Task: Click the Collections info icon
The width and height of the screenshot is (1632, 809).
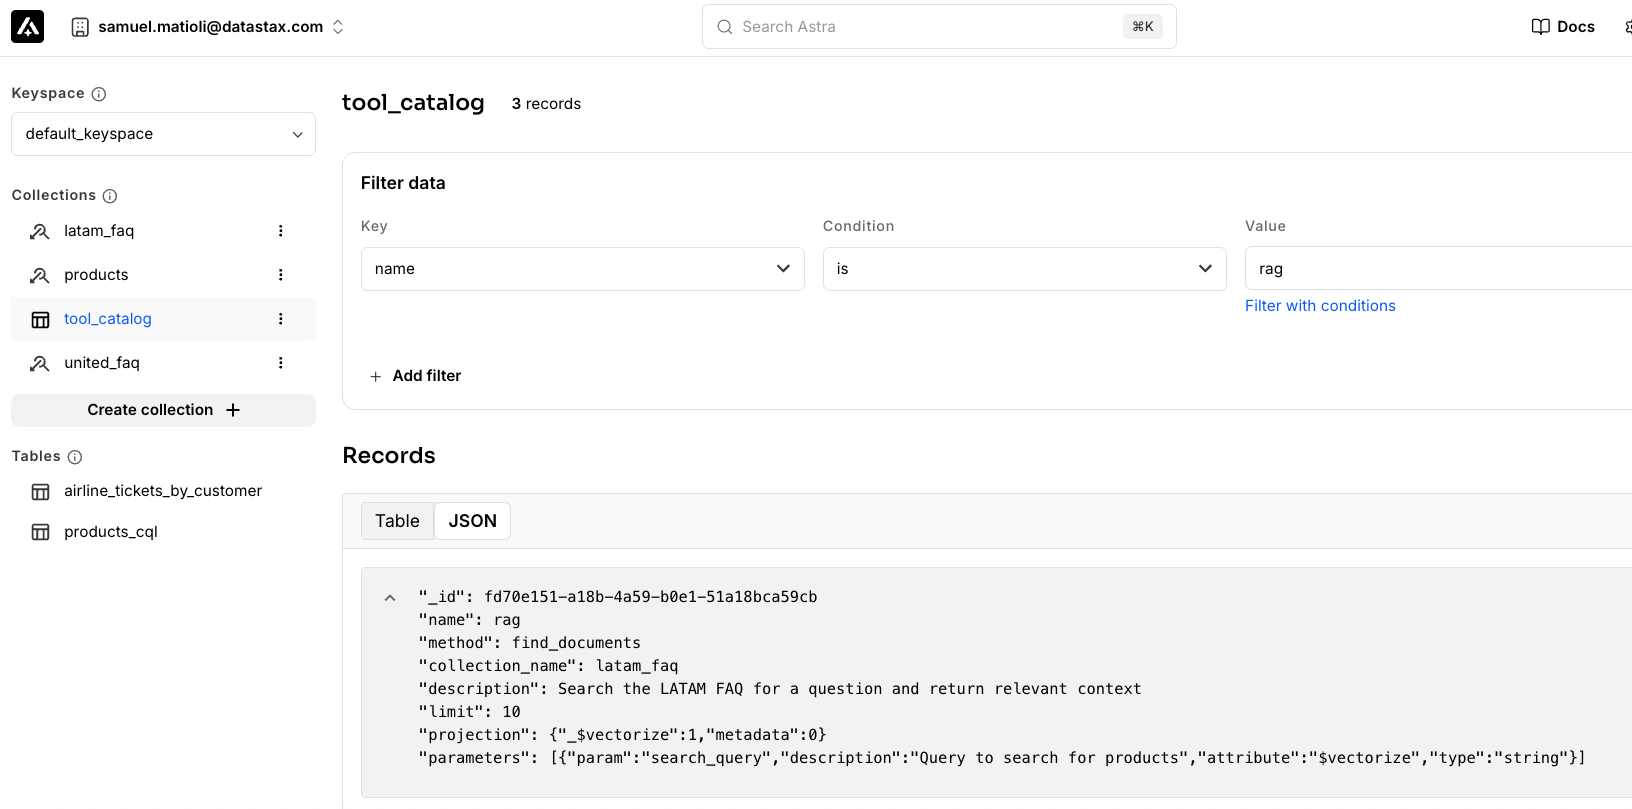Action: (110, 196)
